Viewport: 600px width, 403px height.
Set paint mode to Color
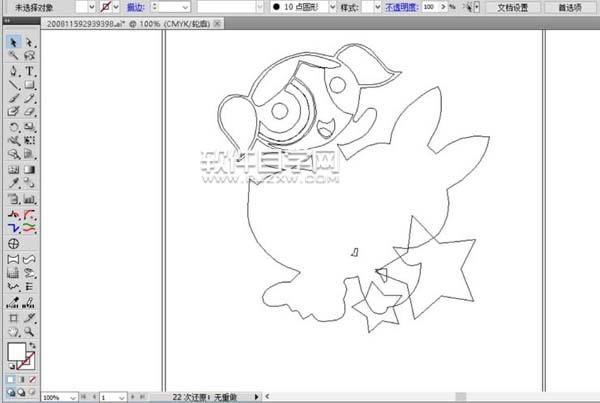tap(11, 379)
